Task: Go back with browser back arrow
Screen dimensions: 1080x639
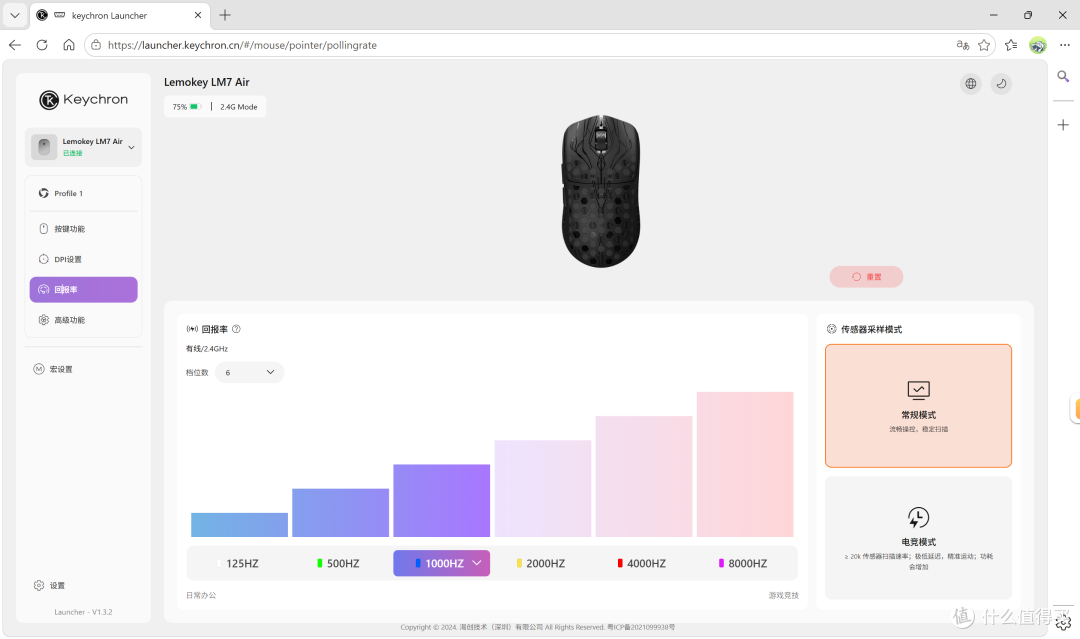Action: pos(15,45)
